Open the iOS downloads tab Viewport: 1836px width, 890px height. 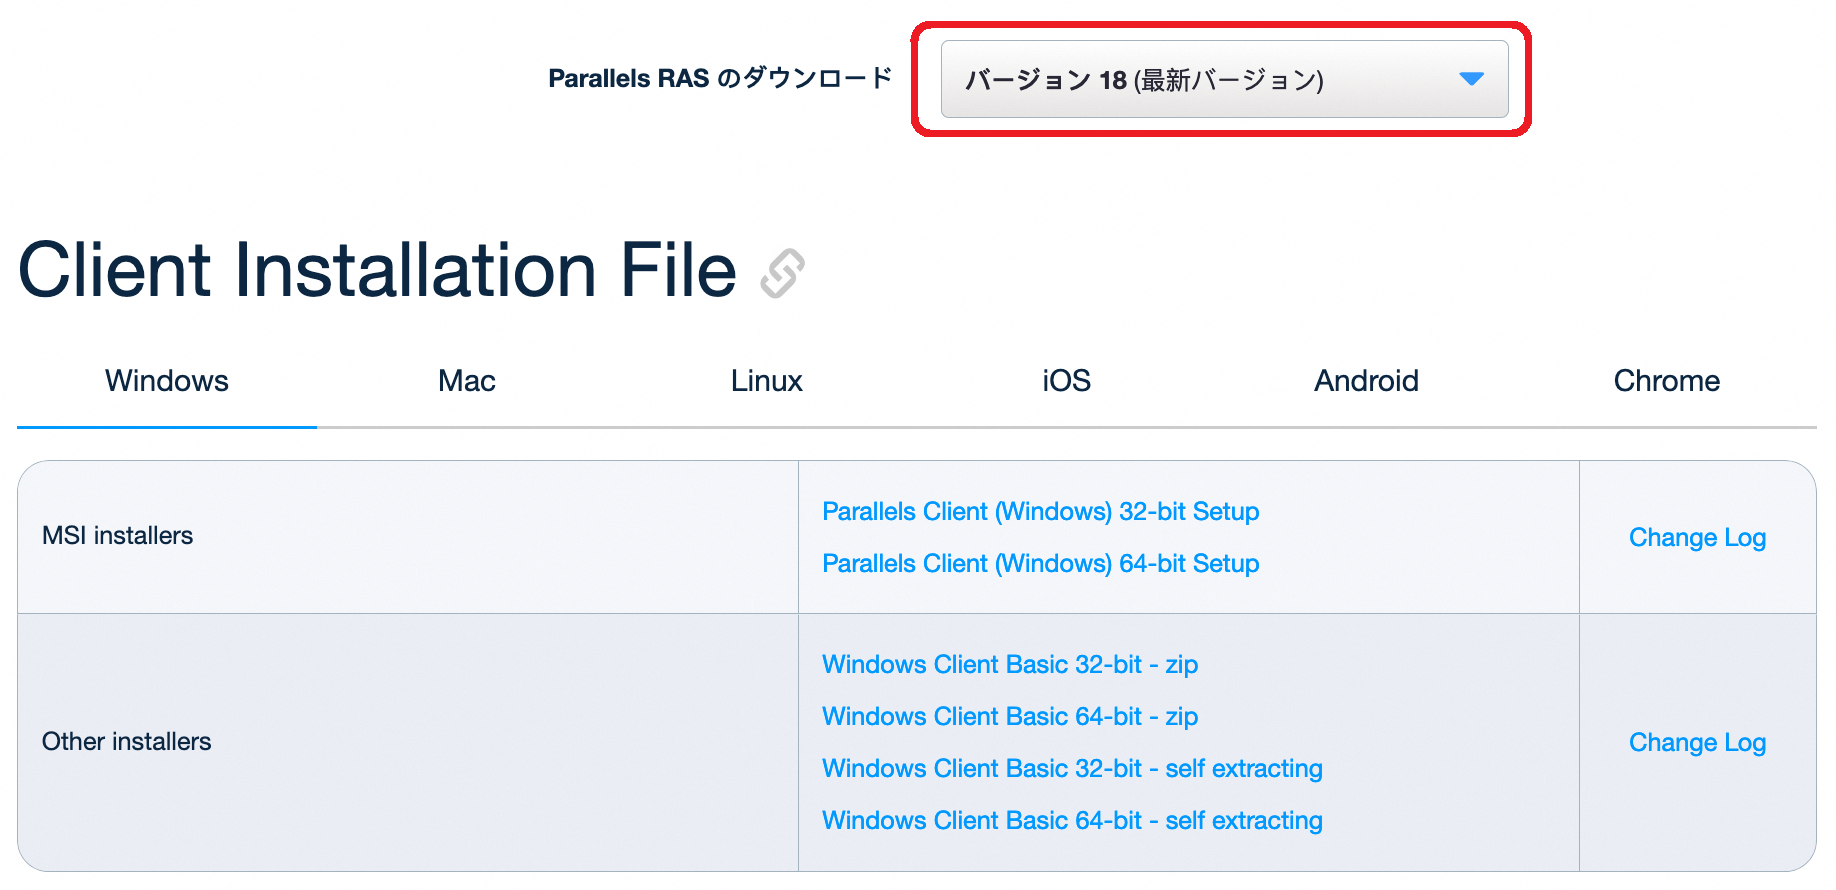(1064, 381)
